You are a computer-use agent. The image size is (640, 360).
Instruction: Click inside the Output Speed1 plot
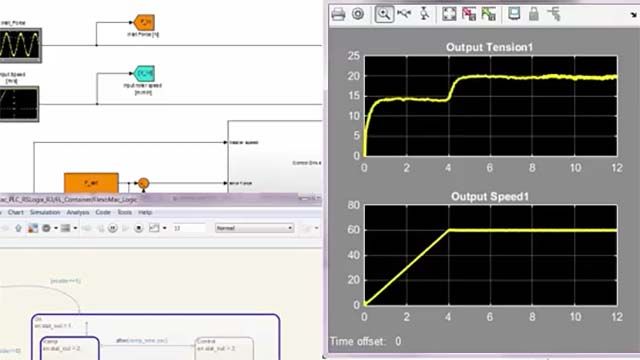(491, 256)
